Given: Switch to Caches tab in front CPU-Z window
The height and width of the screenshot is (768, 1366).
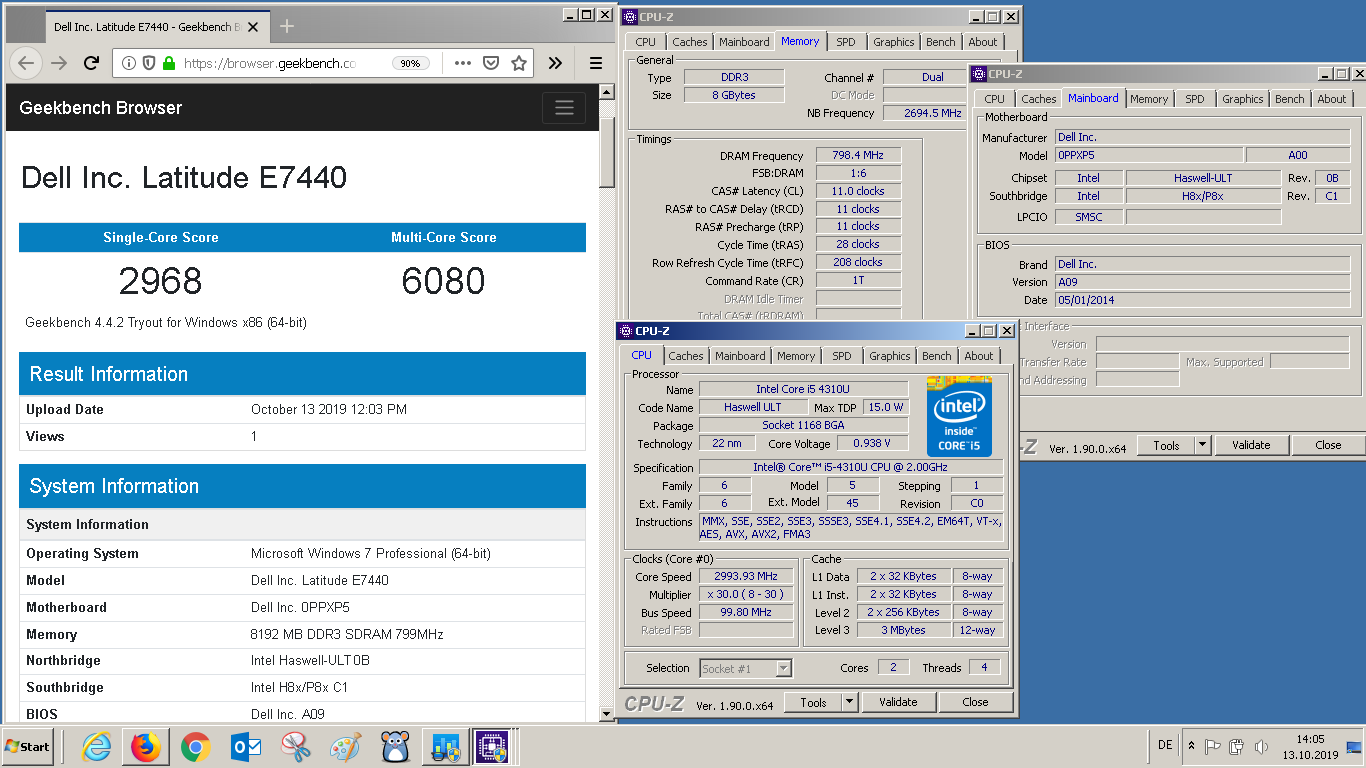Looking at the screenshot, I should coord(686,356).
